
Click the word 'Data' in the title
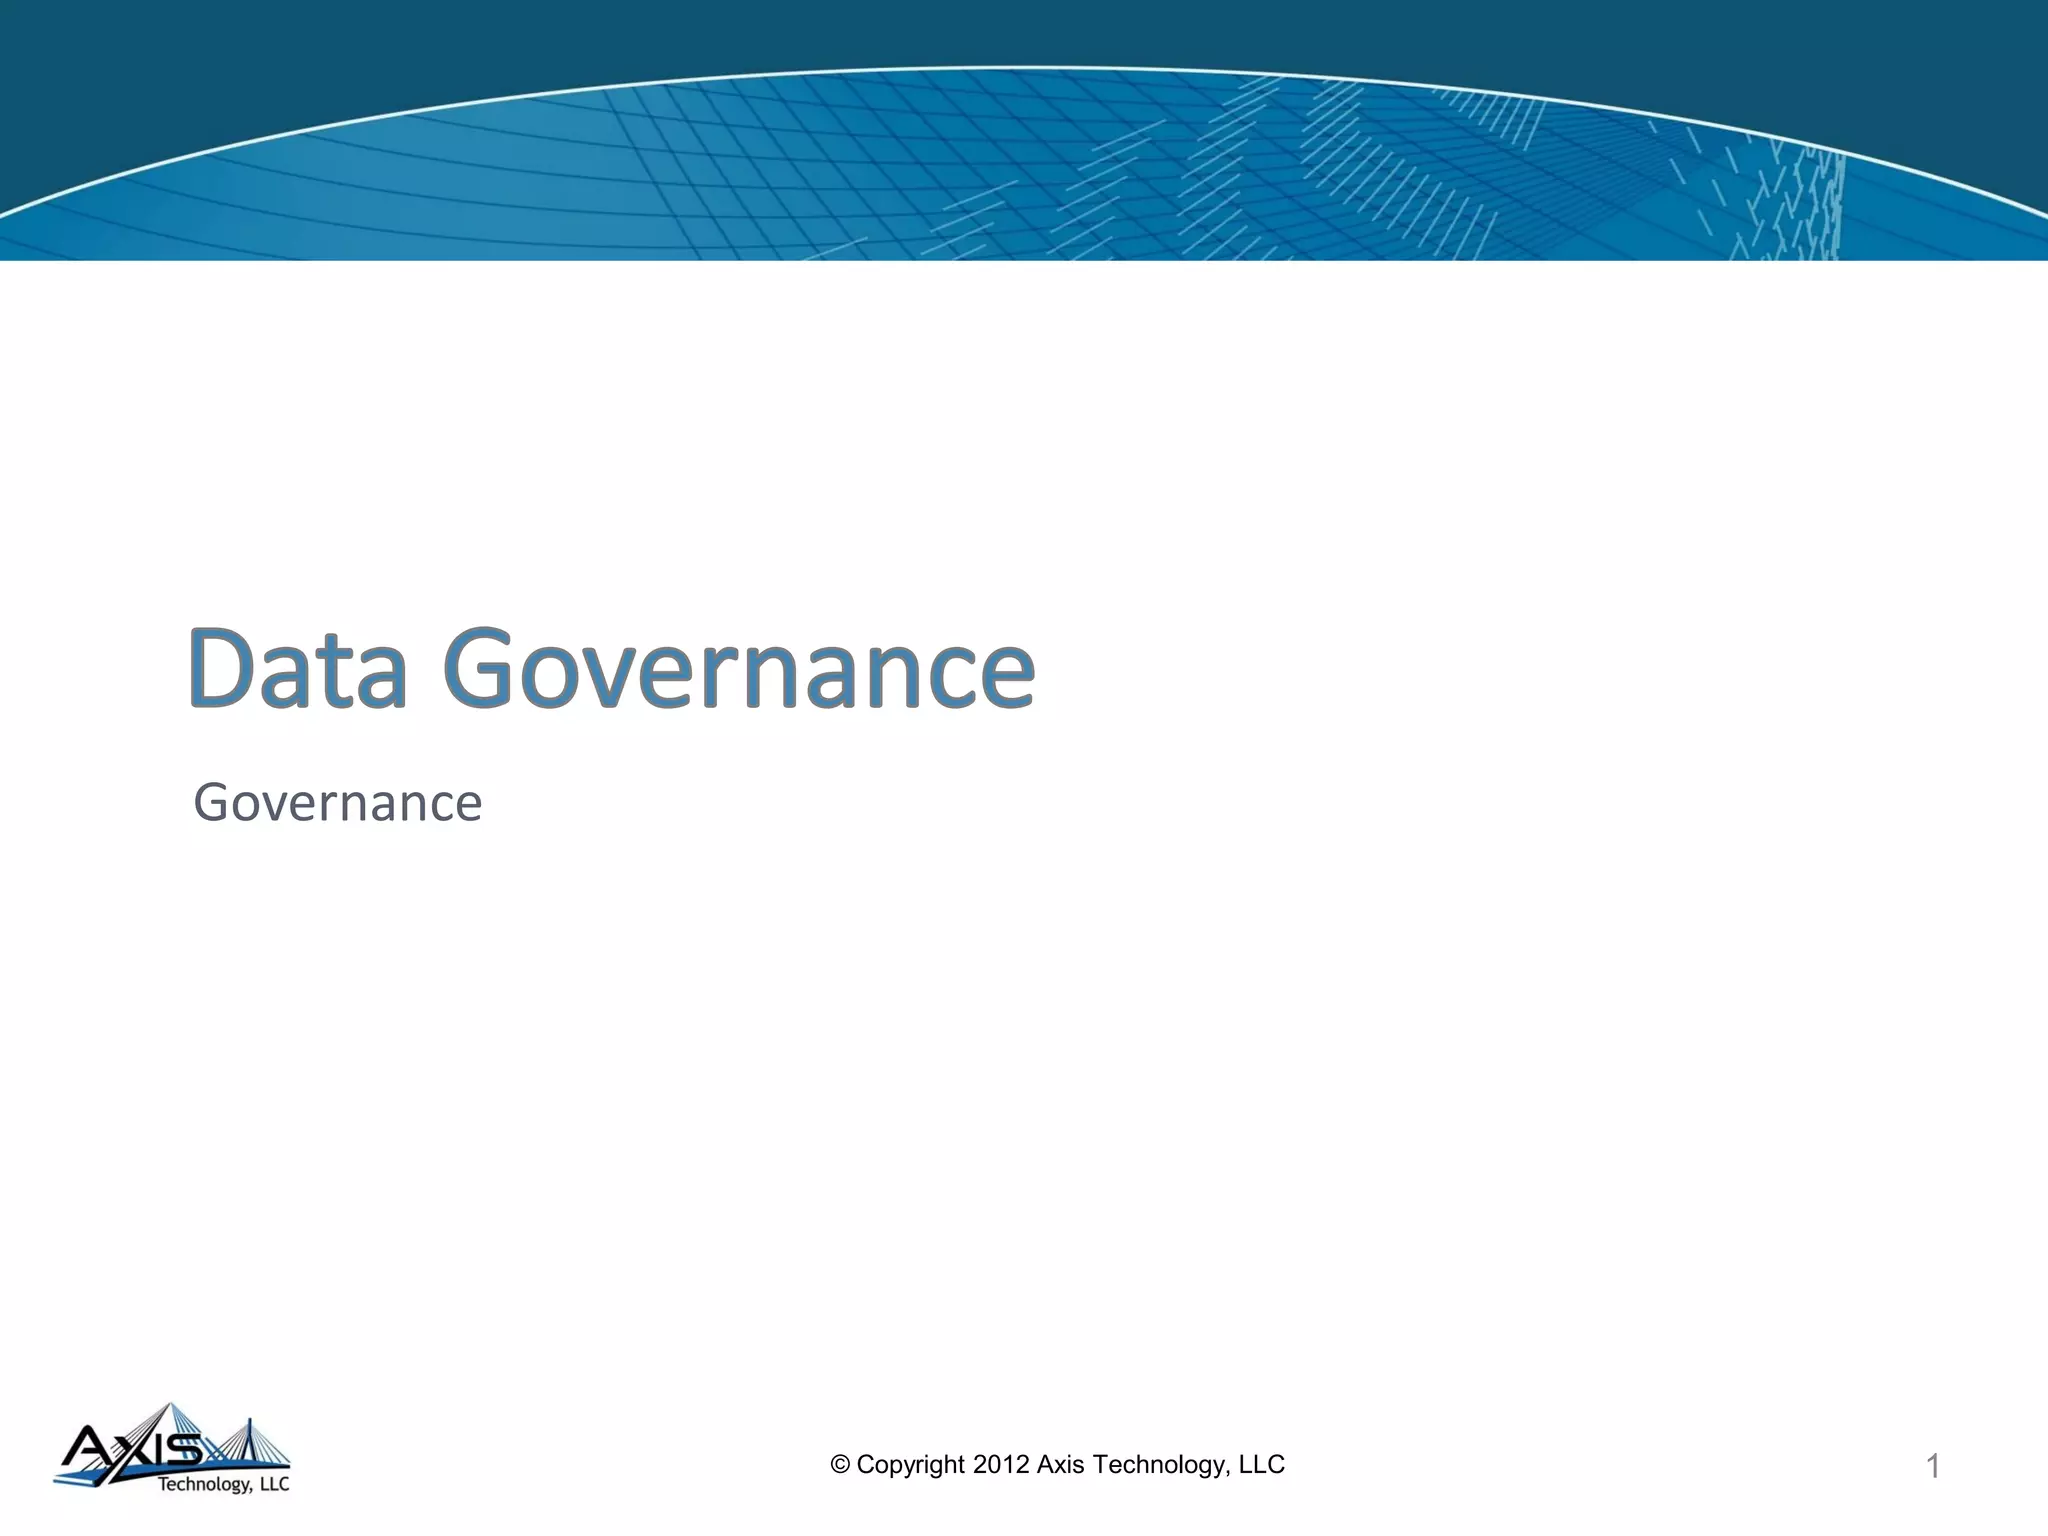coord(298,669)
